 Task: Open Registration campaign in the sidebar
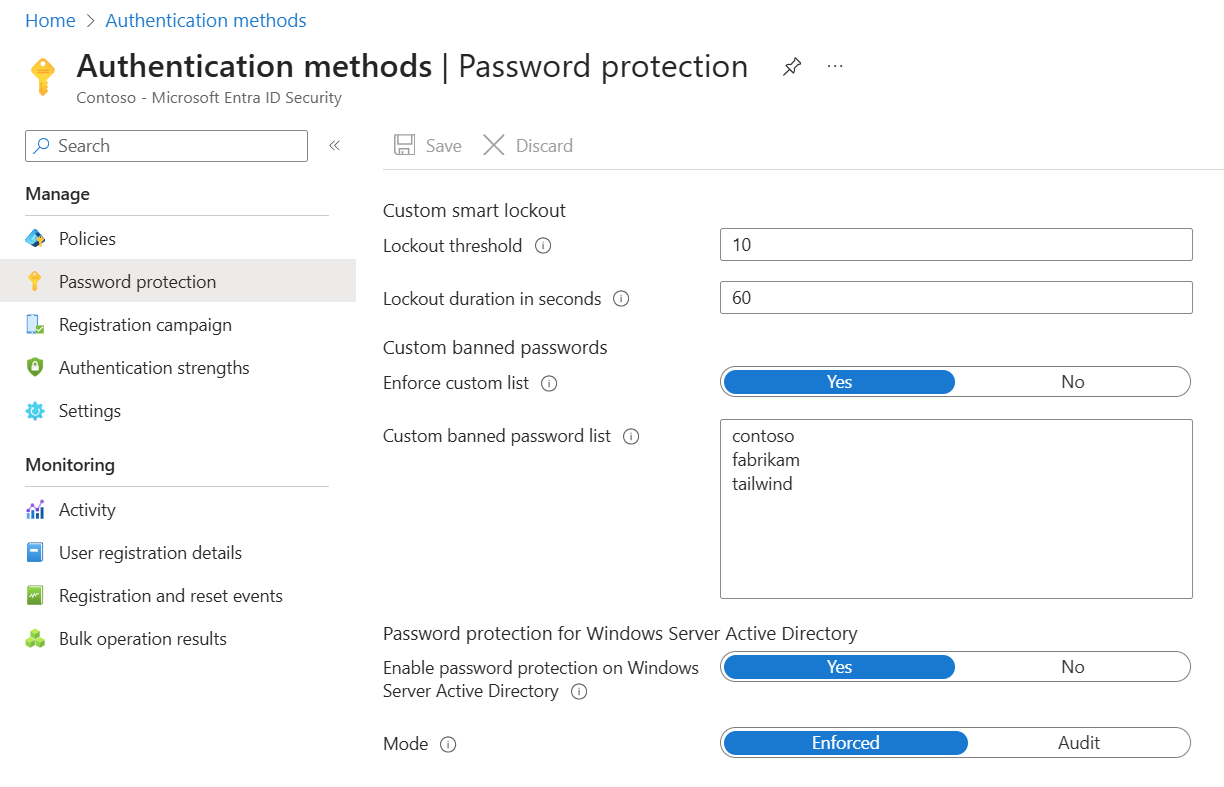(x=145, y=325)
